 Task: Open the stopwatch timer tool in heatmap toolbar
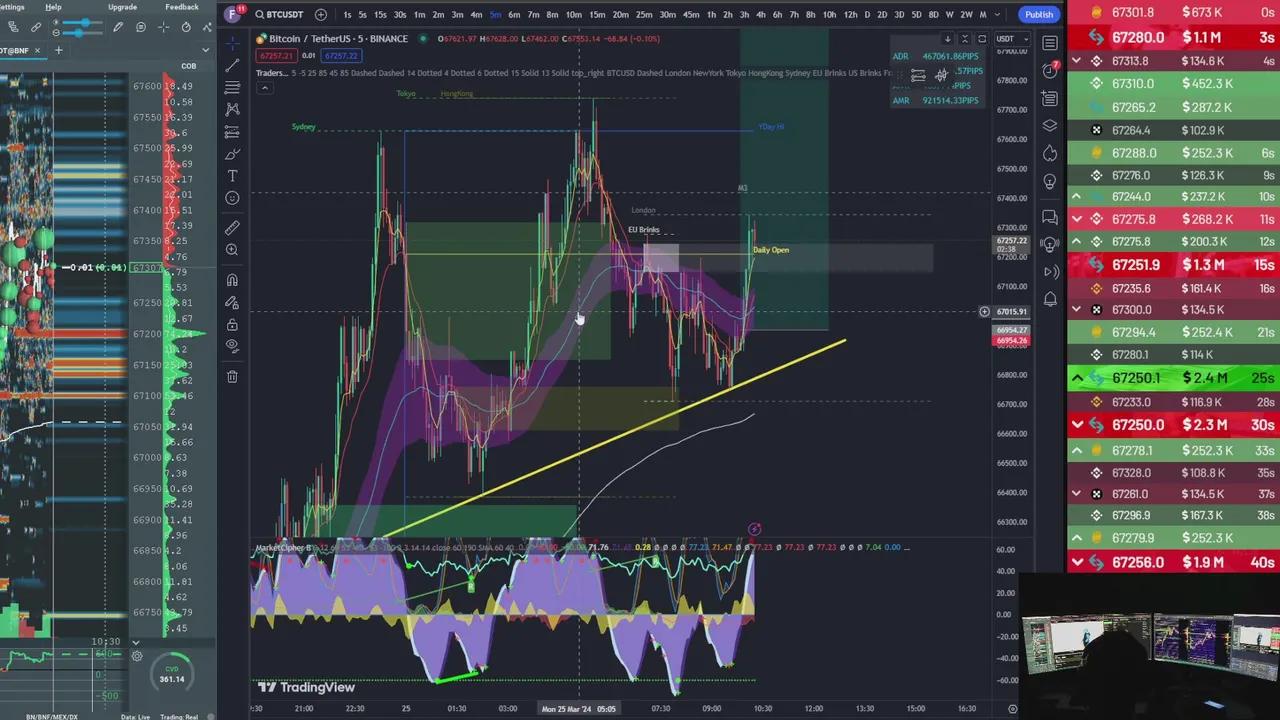click(186, 27)
